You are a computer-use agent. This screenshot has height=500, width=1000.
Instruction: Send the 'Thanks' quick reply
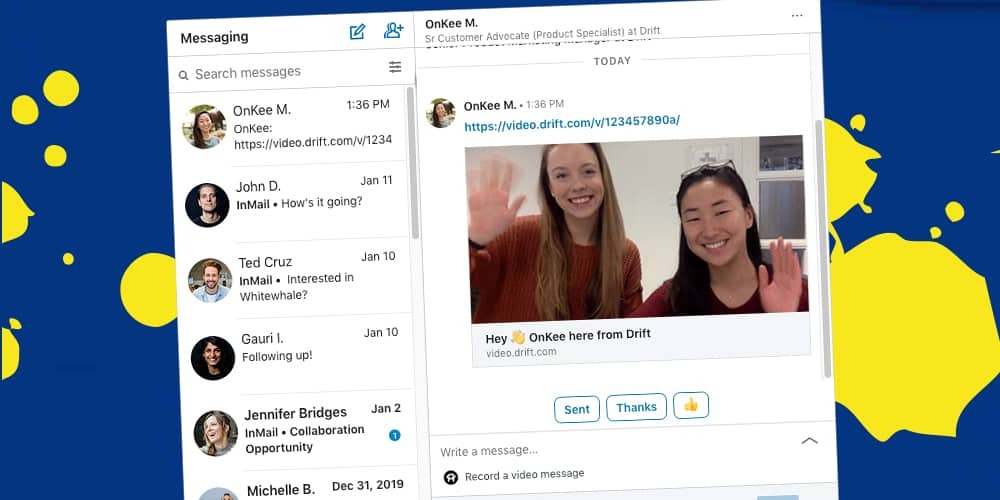(x=636, y=407)
